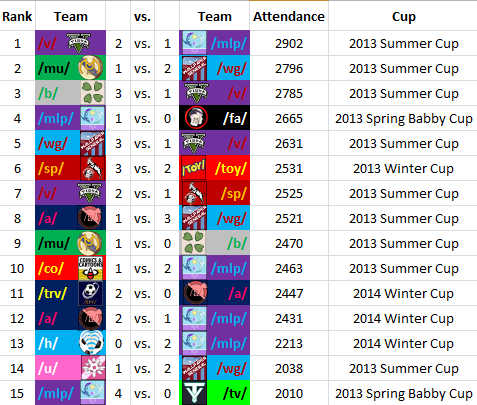Click the /b/ clover logo in rank 3

(x=93, y=93)
